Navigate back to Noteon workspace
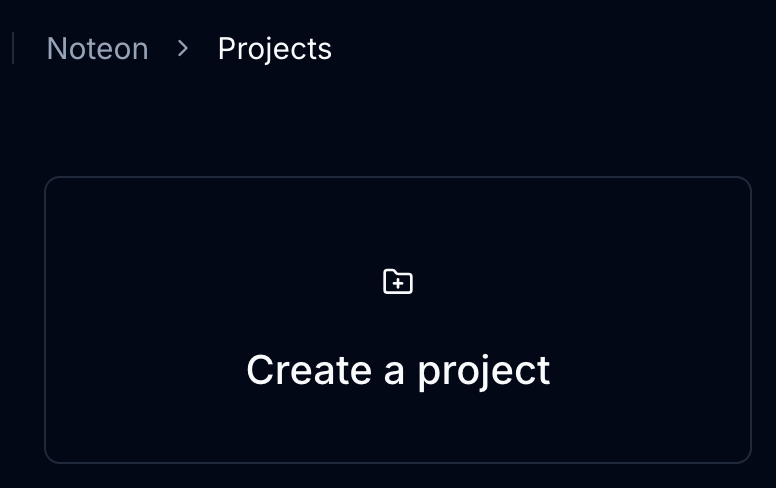This screenshot has width=776, height=488. click(x=97, y=49)
